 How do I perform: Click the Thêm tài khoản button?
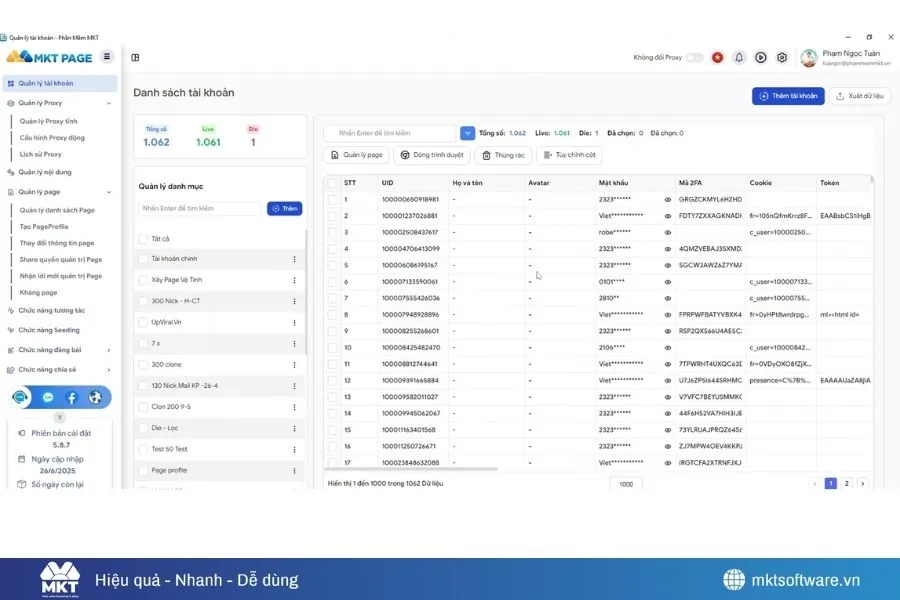787,96
